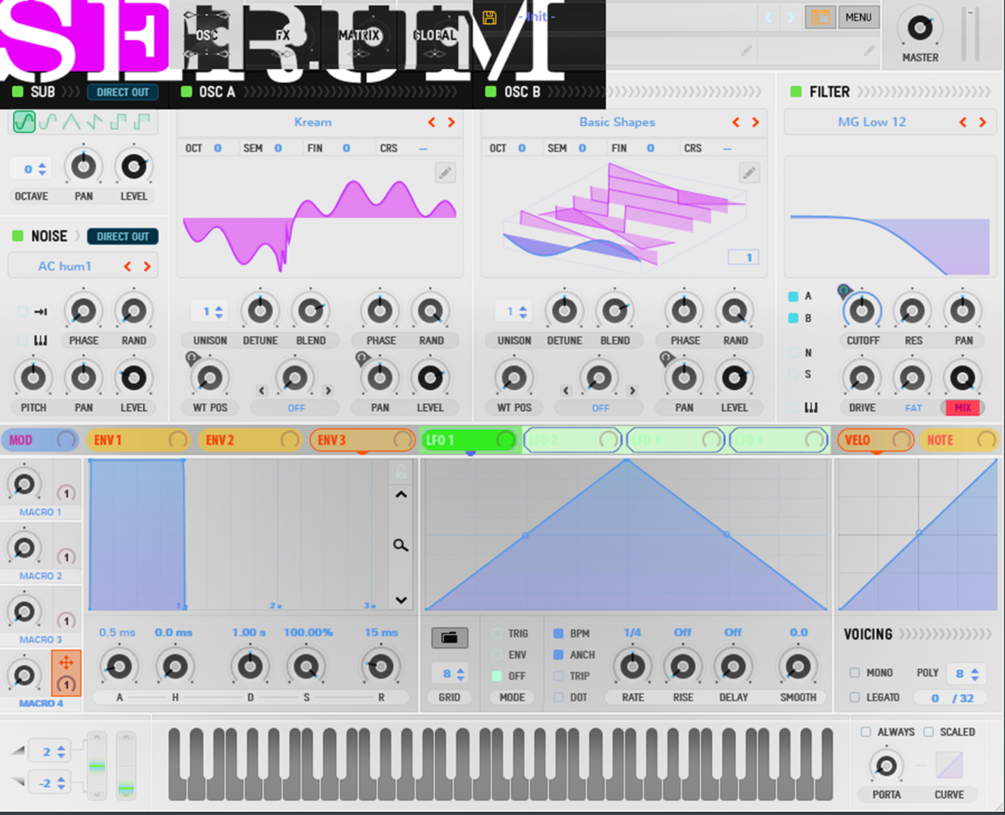The image size is (1005, 815).
Task: Open the LFO shape folder icon
Action: pos(449,638)
